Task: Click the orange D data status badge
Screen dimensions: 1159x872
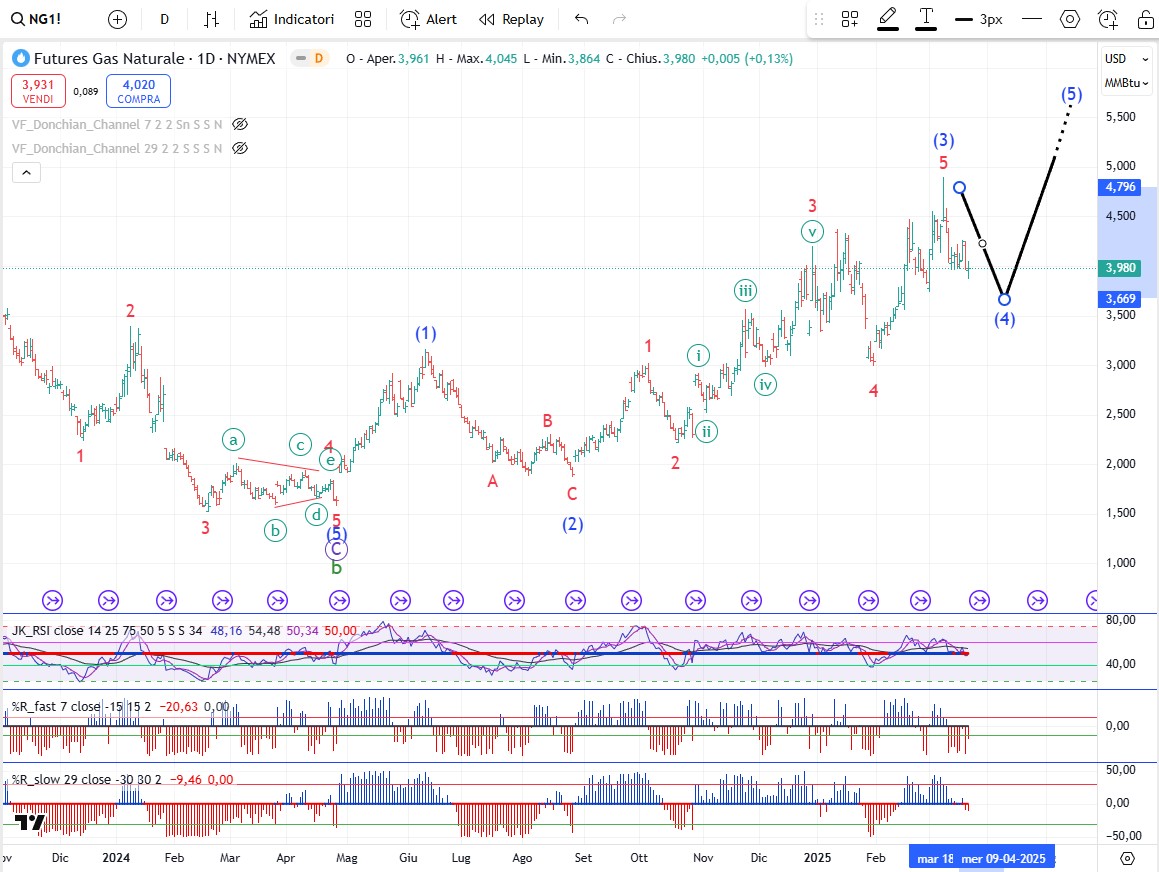Action: 319,58
